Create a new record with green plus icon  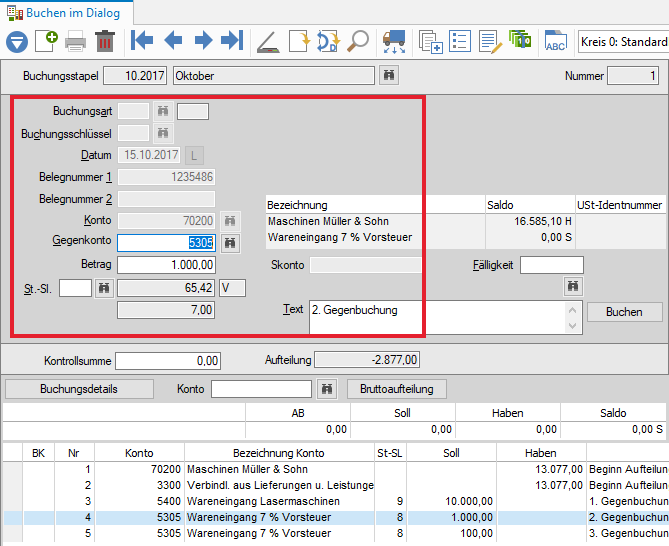pos(46,41)
